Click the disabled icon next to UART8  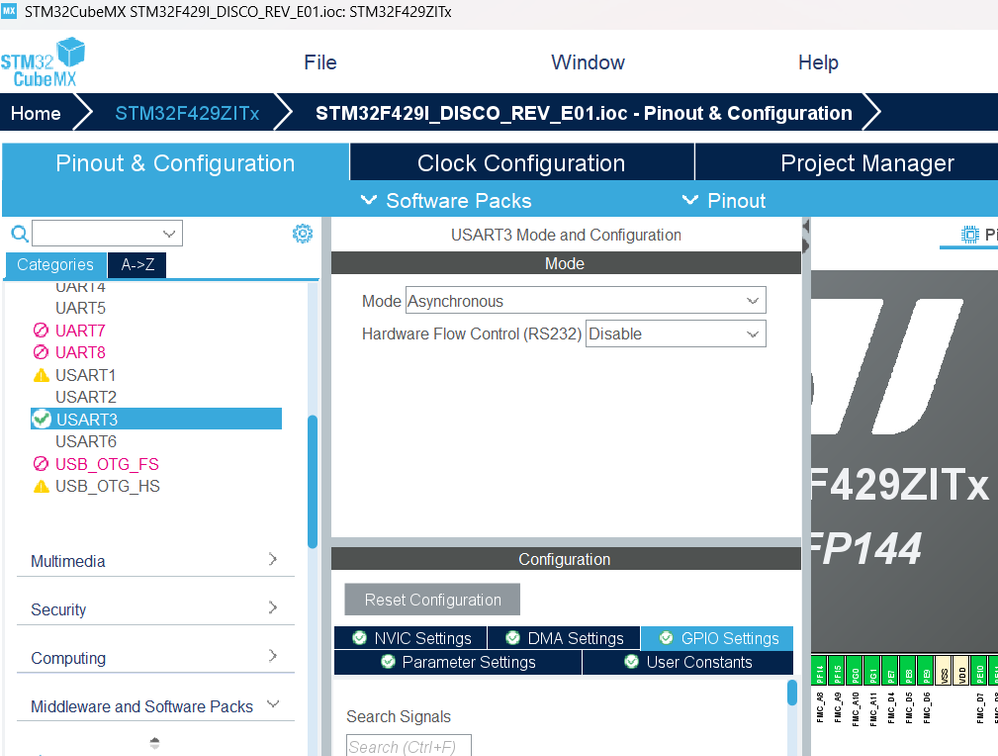tap(41, 352)
